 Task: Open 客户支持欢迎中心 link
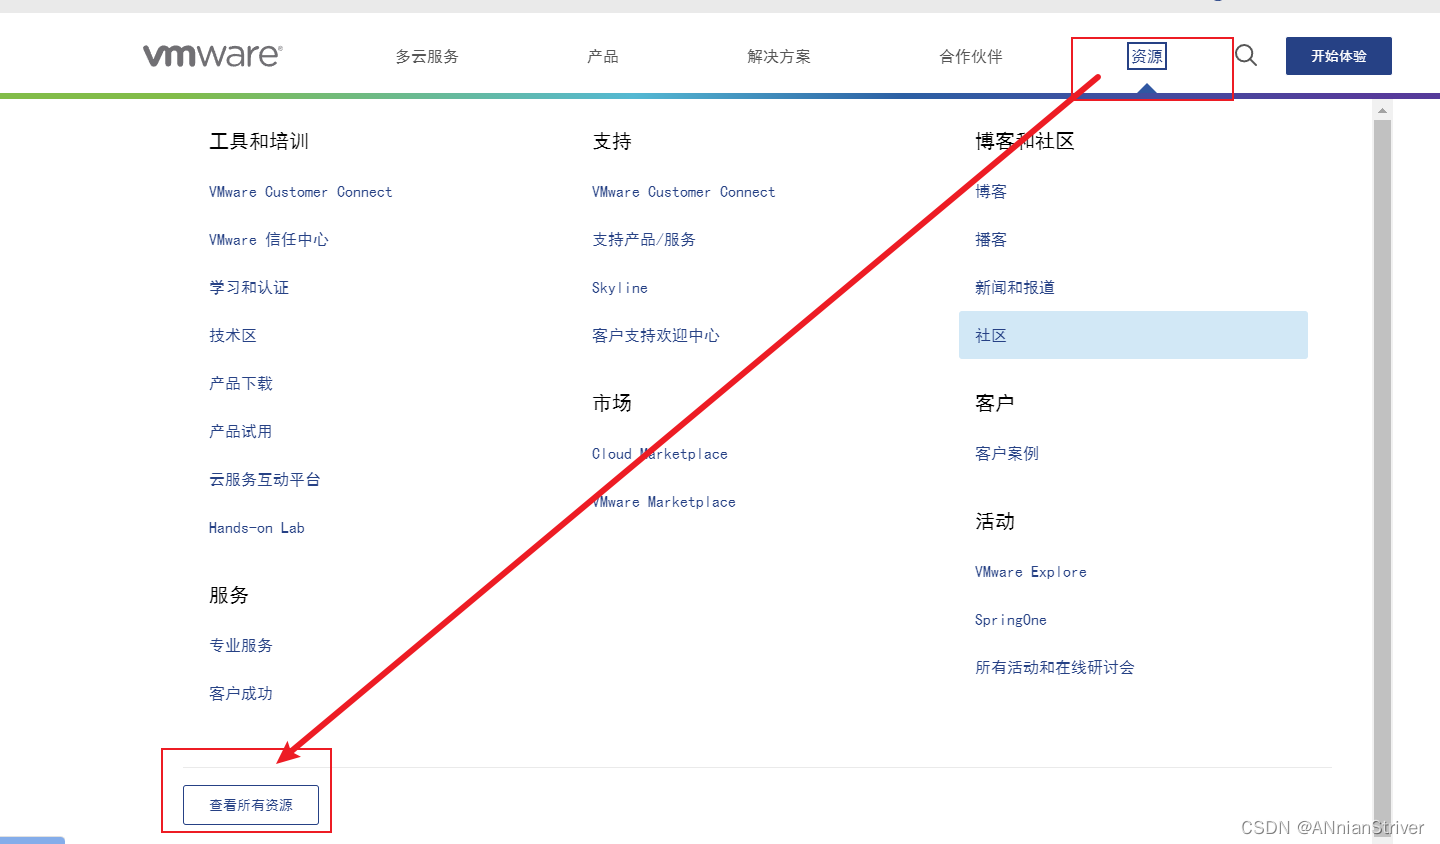click(x=656, y=336)
